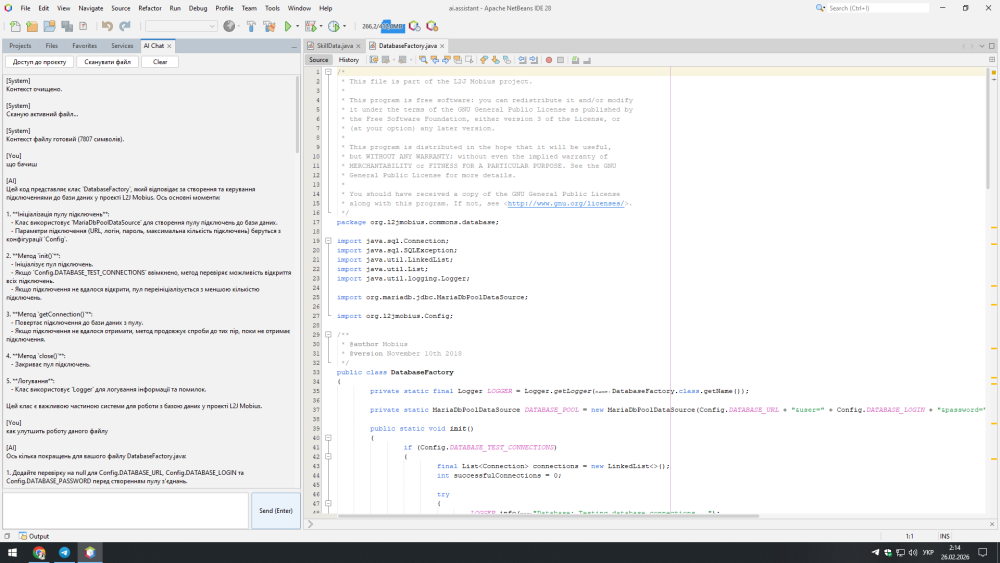Click the Find Selection magnifier in editor toolbar
This screenshot has width=1000, height=563.
pos(423,60)
